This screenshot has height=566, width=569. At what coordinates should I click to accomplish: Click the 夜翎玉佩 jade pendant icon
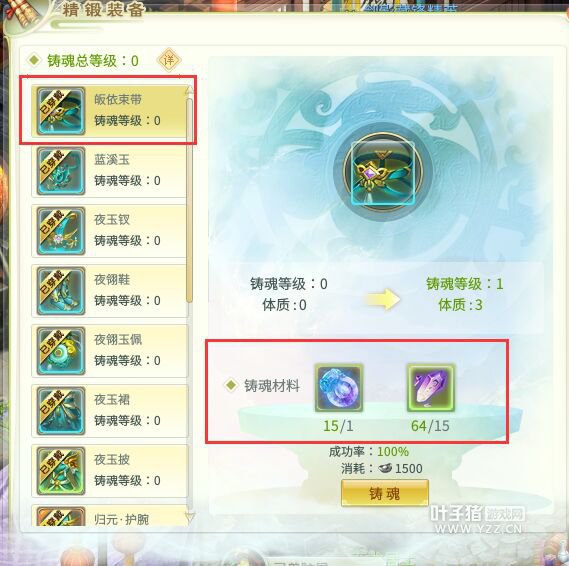(61, 351)
